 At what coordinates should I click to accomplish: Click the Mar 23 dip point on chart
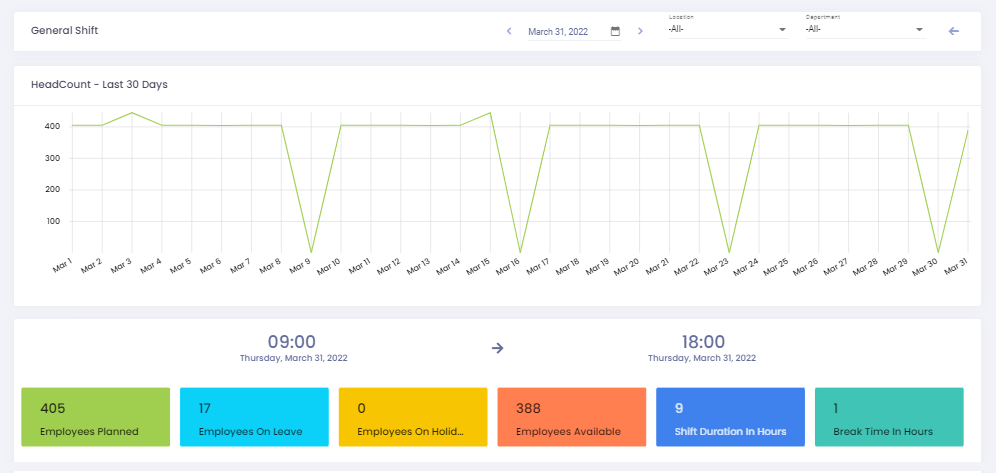[x=729, y=253]
